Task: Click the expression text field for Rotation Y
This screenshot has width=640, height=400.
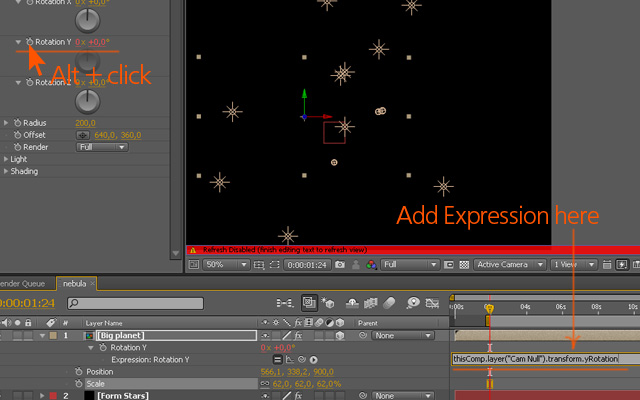Action: pos(546,359)
